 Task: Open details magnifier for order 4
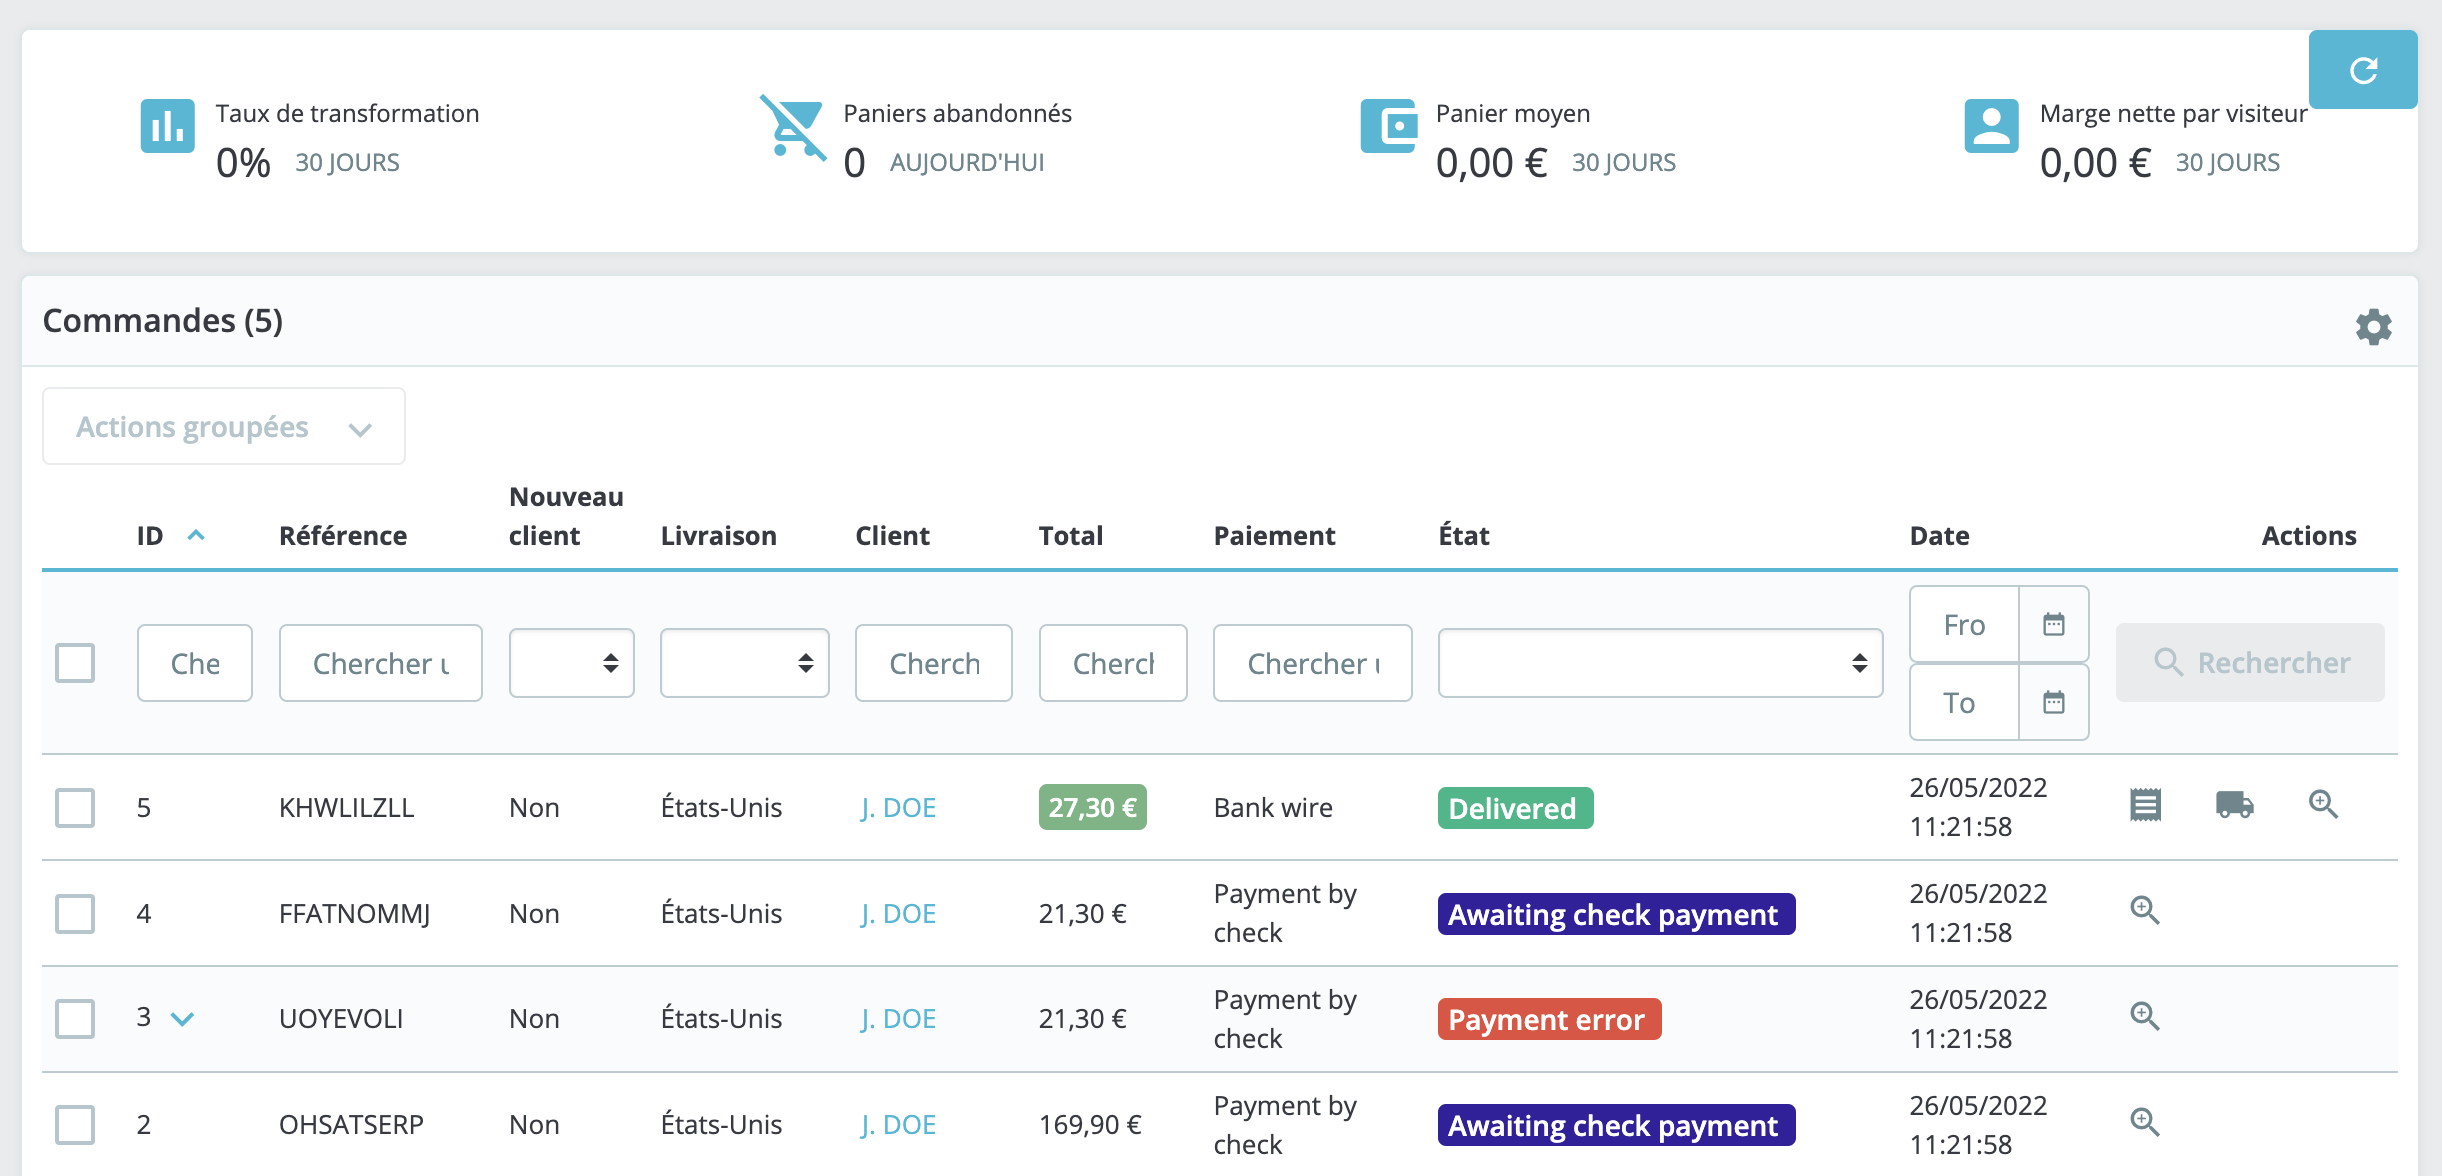[x=2143, y=911]
